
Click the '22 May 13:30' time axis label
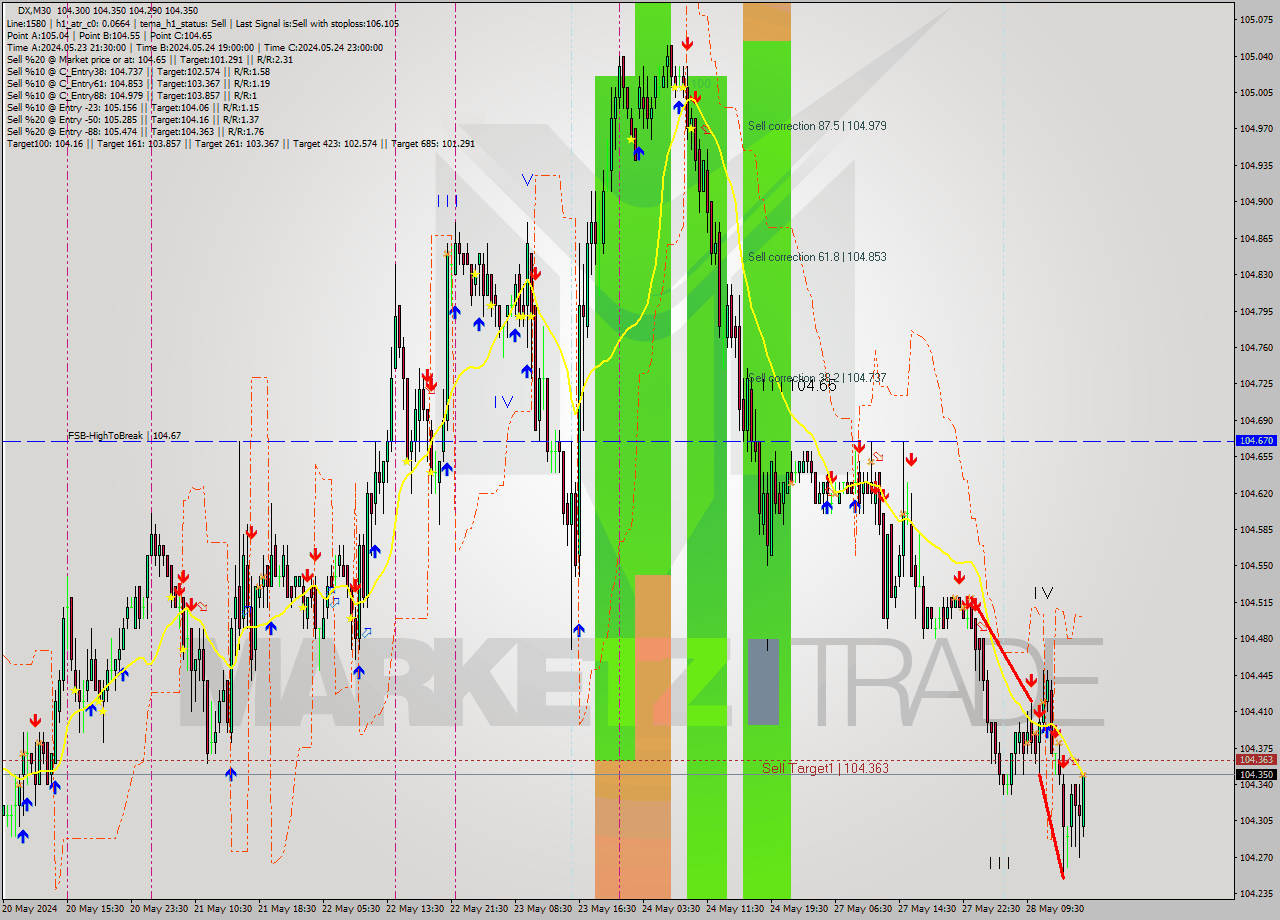click(417, 909)
